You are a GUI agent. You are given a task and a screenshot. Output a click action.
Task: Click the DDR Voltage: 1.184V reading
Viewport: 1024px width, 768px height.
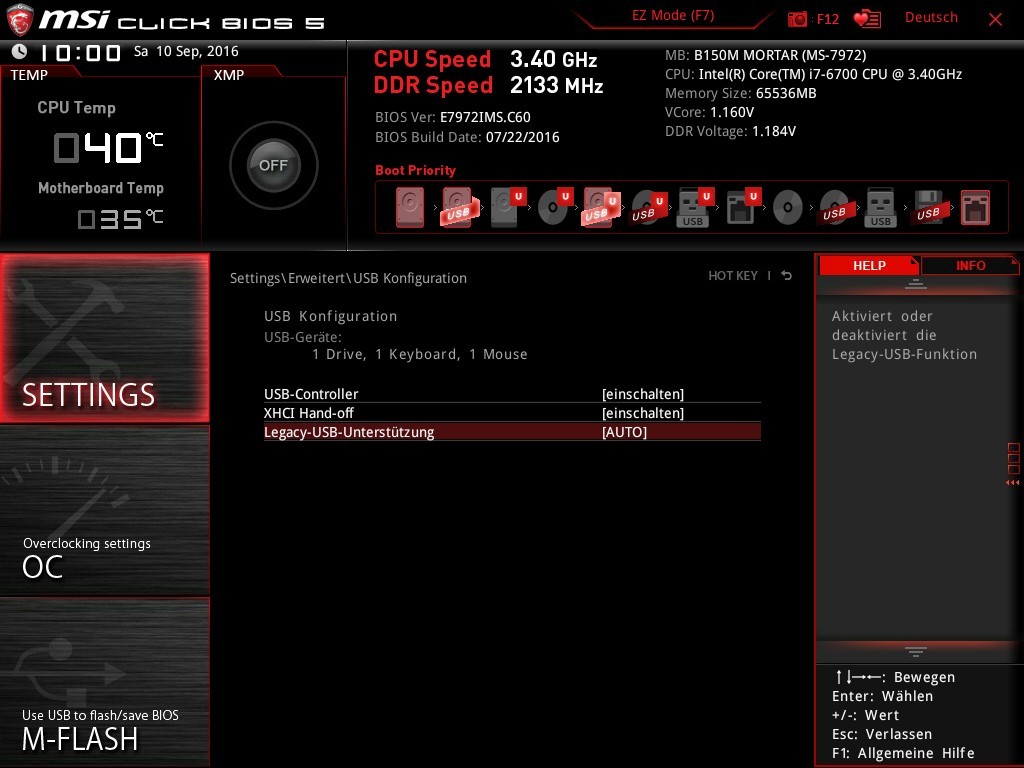[x=730, y=131]
